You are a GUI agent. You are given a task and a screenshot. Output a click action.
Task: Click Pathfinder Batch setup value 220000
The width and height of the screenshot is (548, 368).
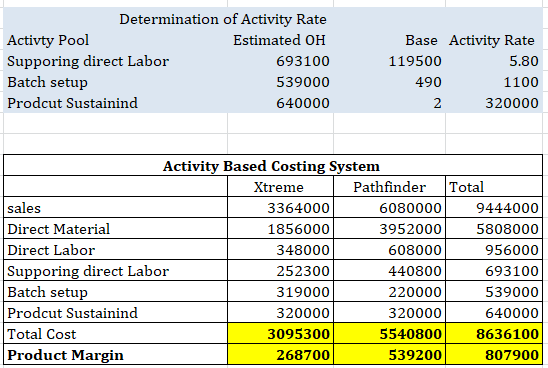click(415, 292)
